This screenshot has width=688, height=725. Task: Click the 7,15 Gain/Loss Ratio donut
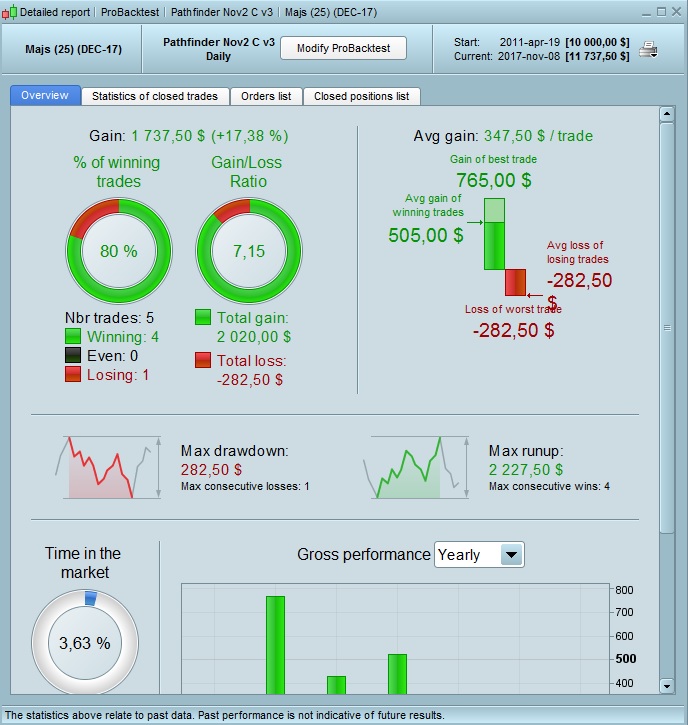pos(249,251)
